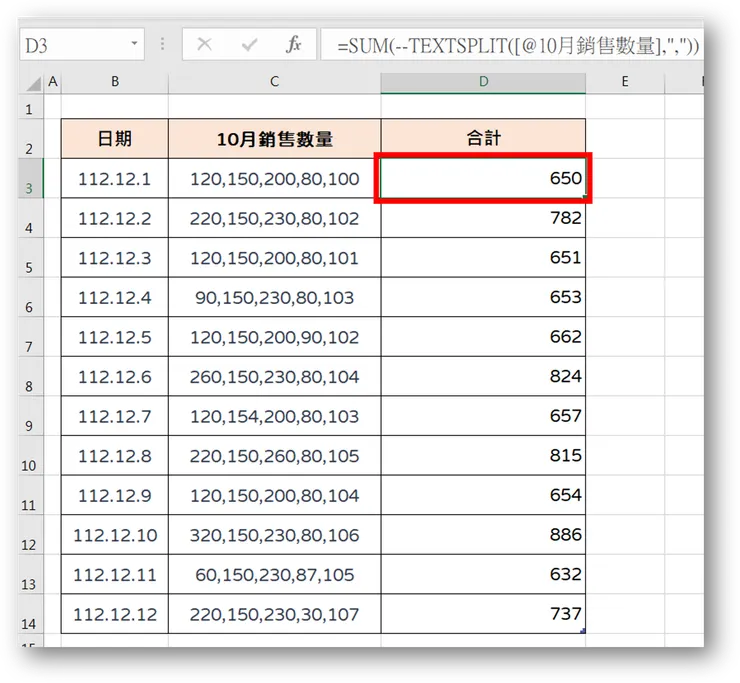Select the total cell showing 824
This screenshot has height=683, width=740.
[x=483, y=377]
